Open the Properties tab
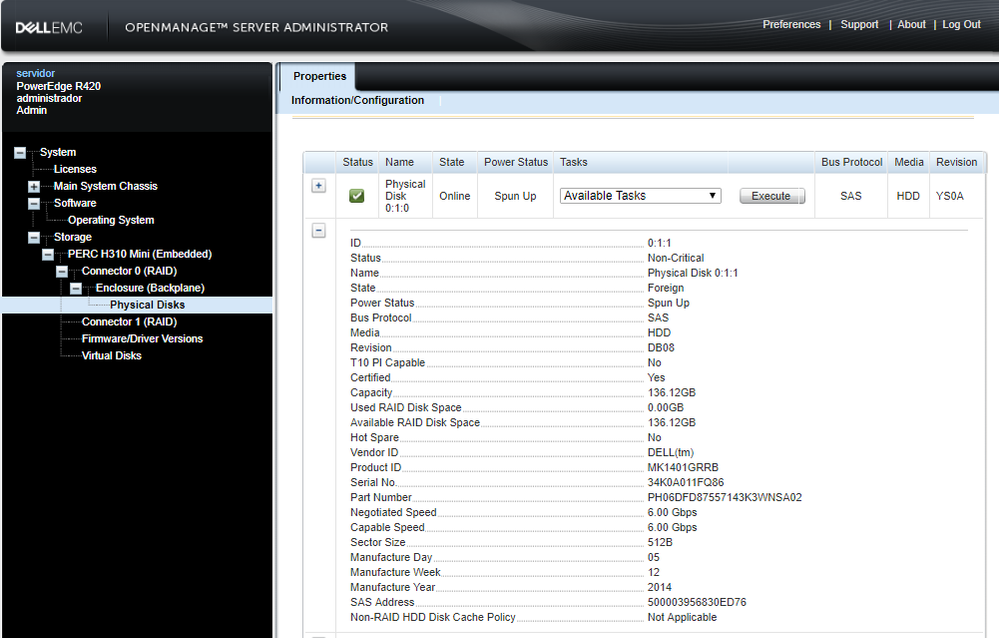This screenshot has width=999, height=638. pos(320,76)
